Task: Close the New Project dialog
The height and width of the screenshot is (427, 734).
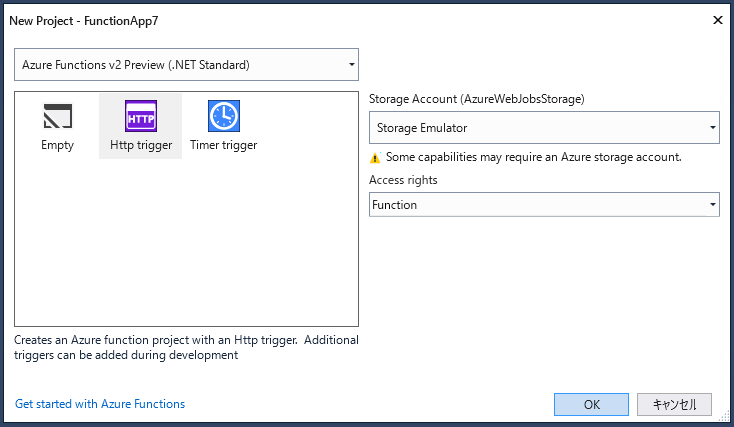Action: (717, 20)
